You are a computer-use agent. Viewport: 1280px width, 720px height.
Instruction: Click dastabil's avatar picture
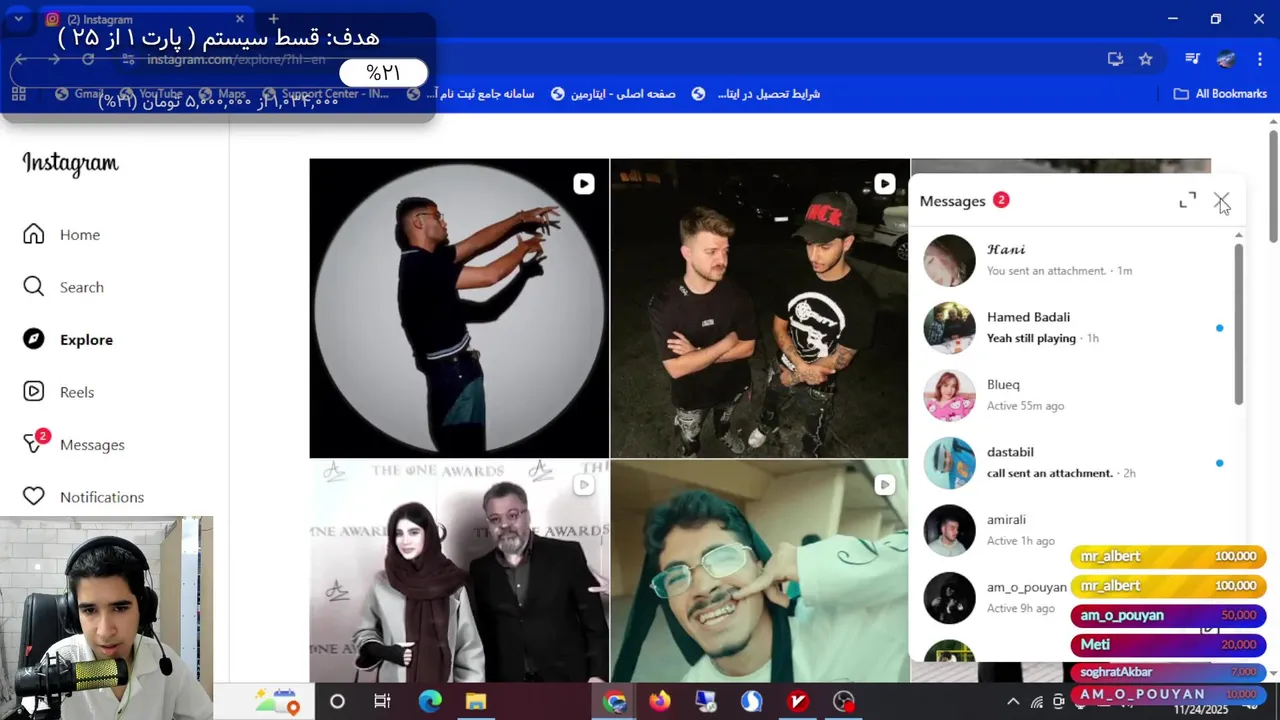[x=949, y=463]
